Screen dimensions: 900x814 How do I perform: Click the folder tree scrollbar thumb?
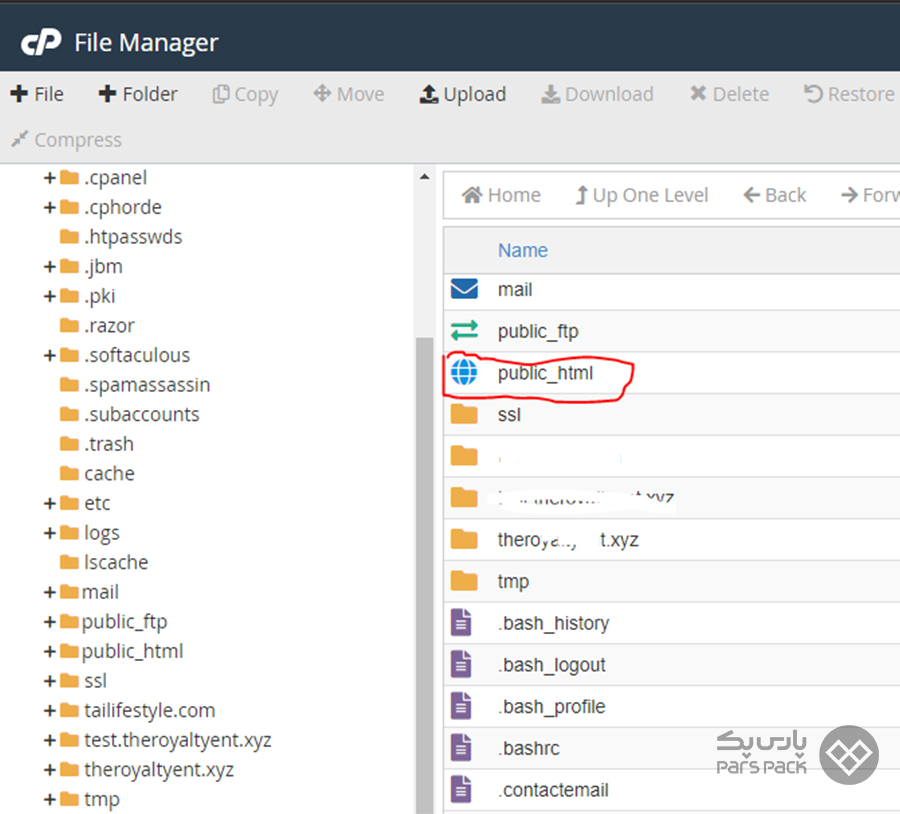424,574
